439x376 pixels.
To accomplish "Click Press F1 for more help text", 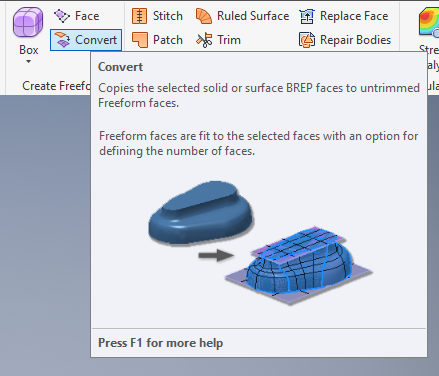I will click(x=160, y=343).
